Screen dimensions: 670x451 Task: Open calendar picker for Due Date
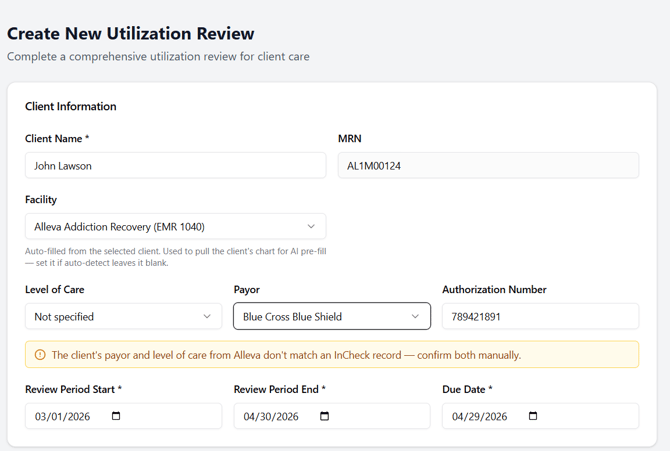533,416
